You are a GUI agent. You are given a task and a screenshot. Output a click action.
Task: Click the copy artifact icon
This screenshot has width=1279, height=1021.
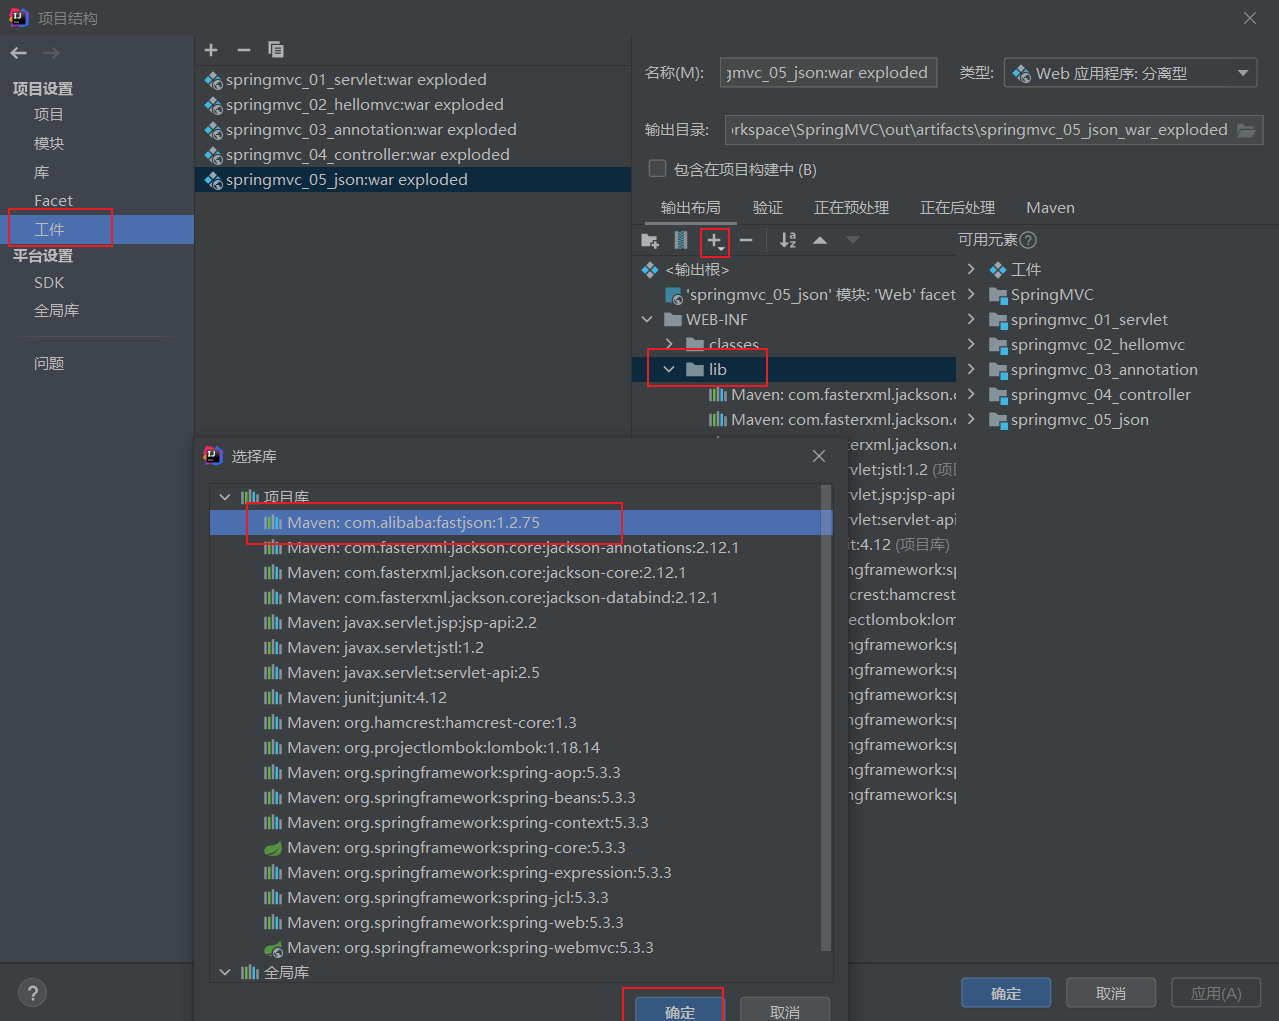[276, 50]
